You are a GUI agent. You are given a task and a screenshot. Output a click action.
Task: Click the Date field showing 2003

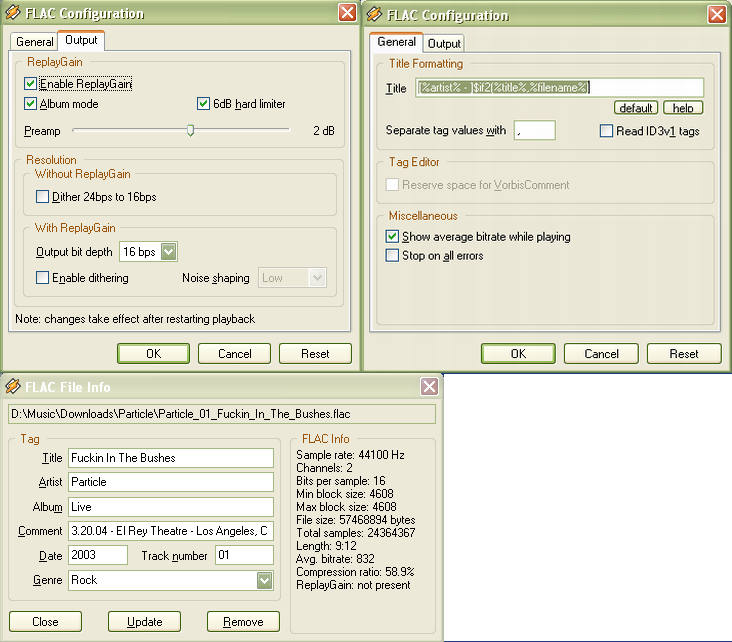point(98,555)
